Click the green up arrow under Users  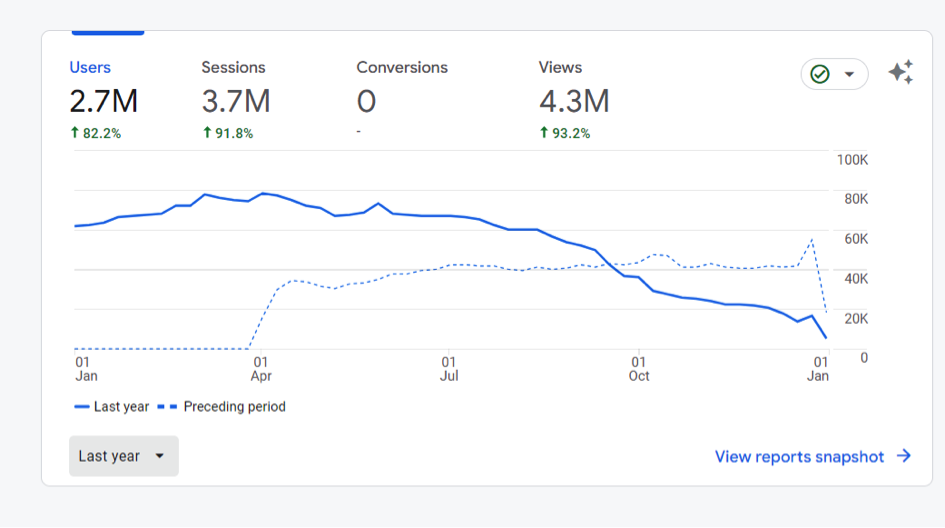(74, 133)
